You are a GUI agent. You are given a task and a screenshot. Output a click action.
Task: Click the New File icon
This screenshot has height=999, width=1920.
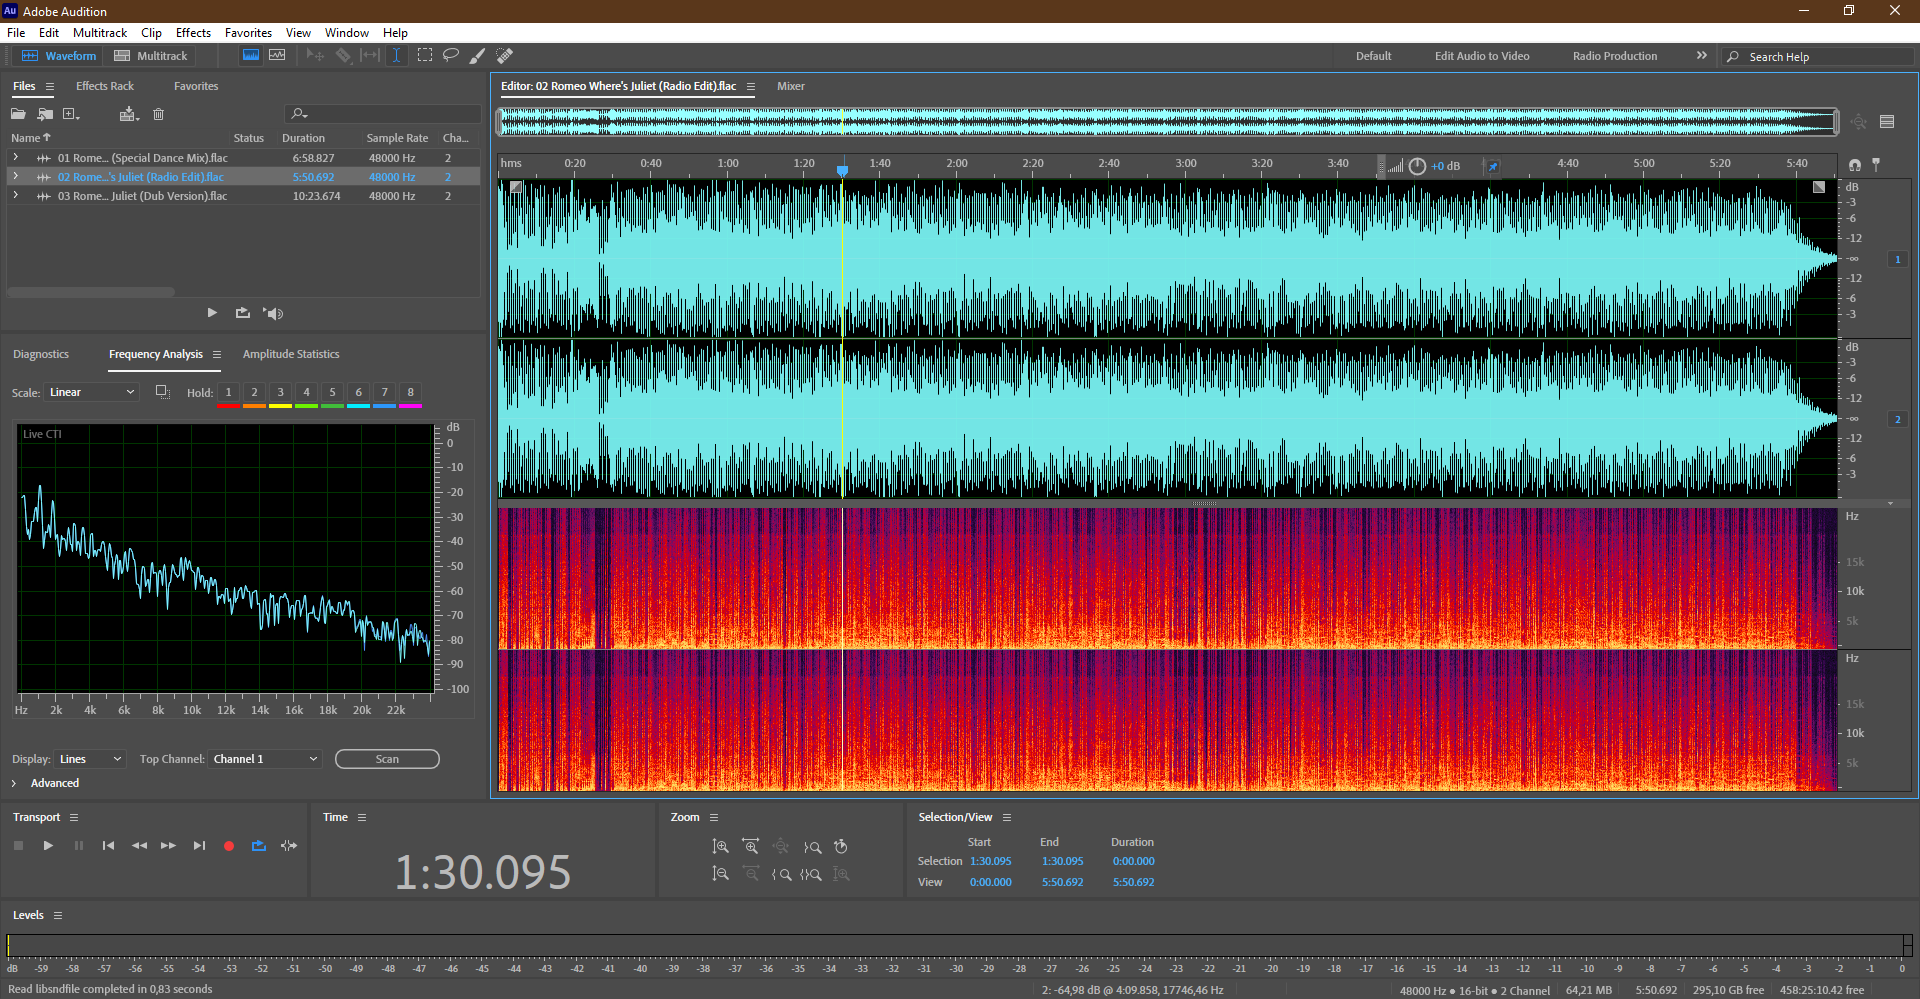tap(71, 114)
